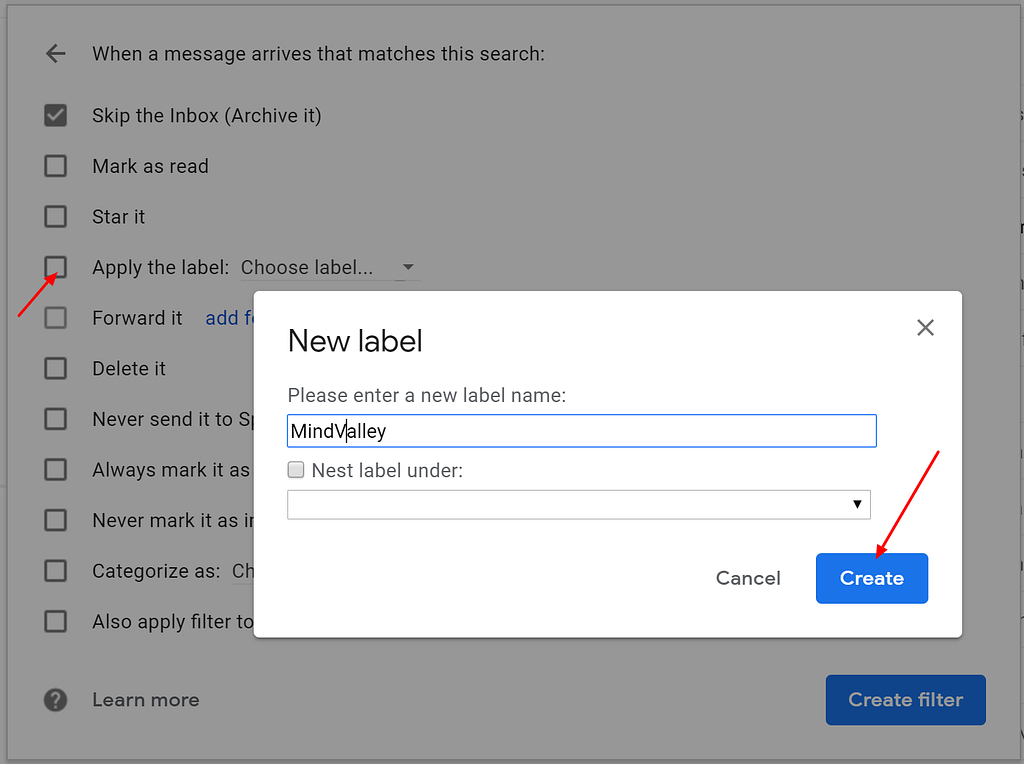Click the back arrow icon

56,54
